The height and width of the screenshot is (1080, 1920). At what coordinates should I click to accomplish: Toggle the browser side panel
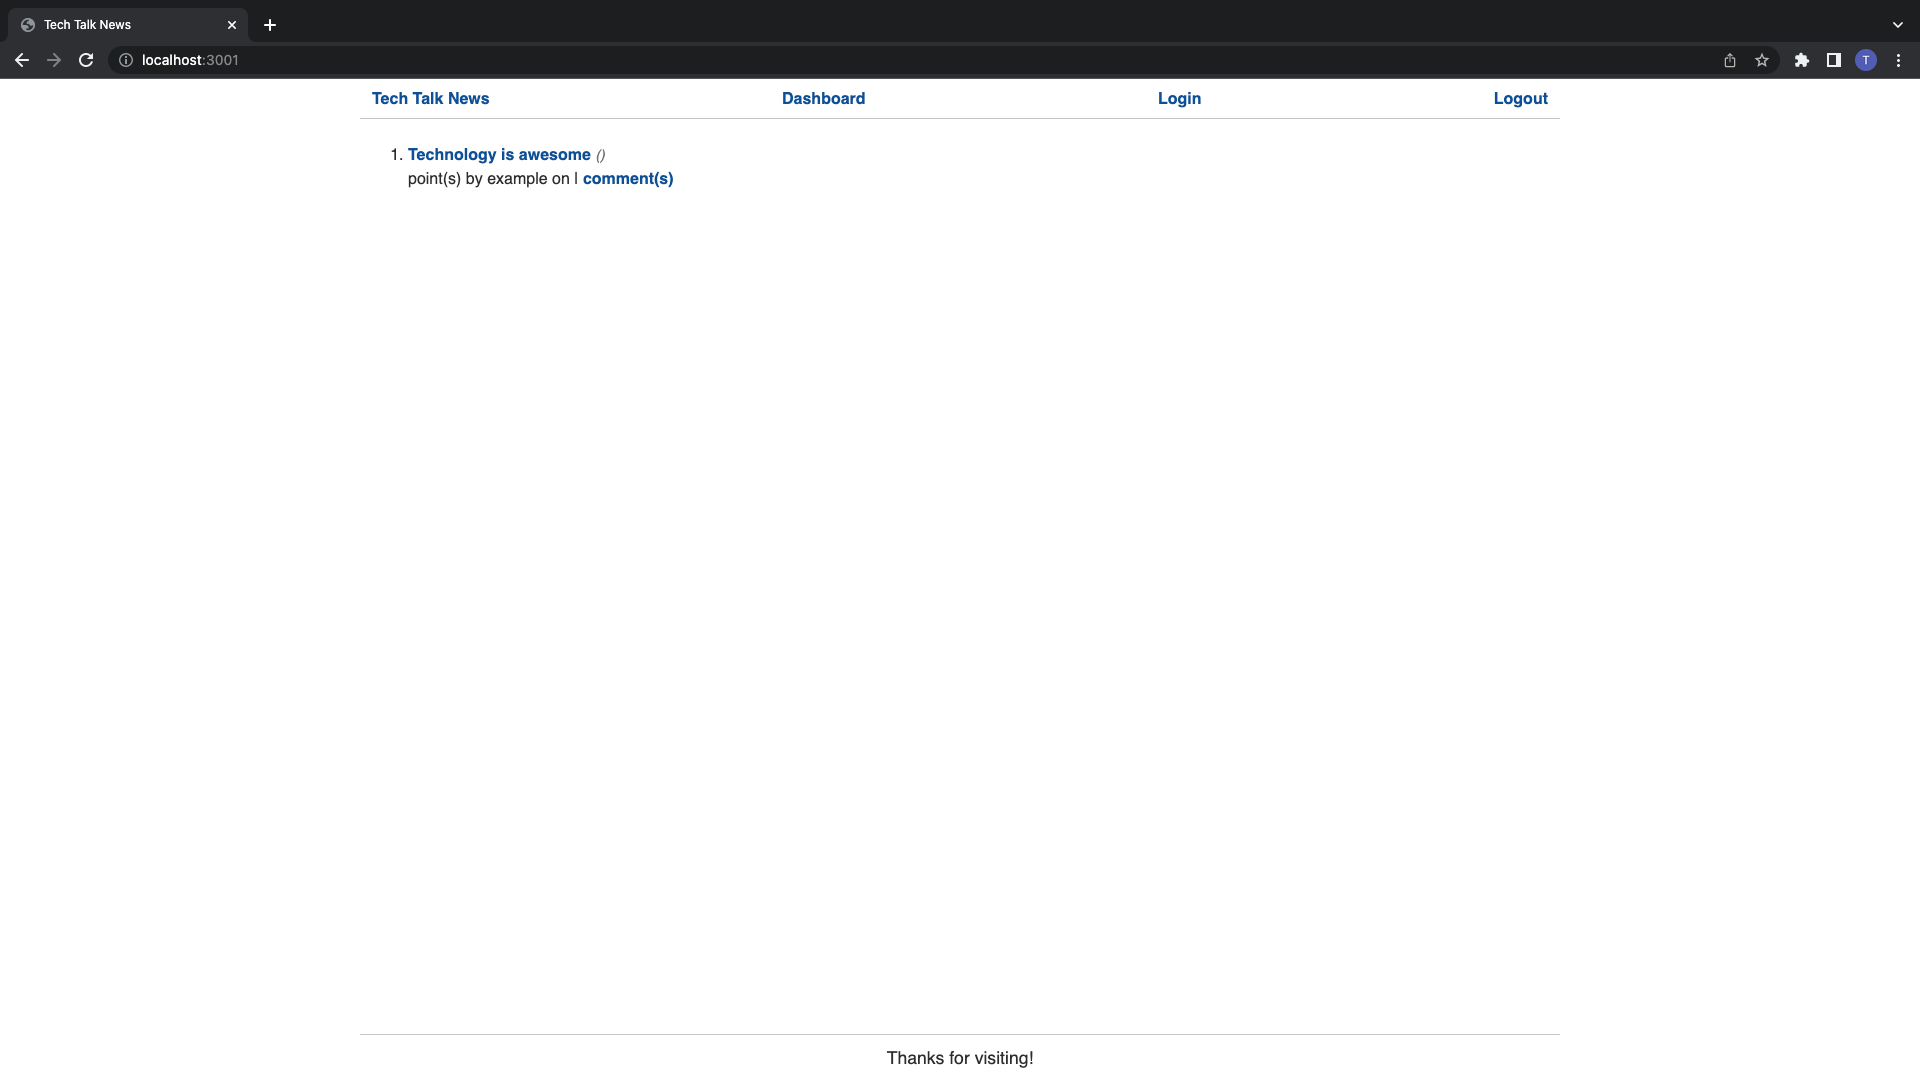[x=1834, y=60]
